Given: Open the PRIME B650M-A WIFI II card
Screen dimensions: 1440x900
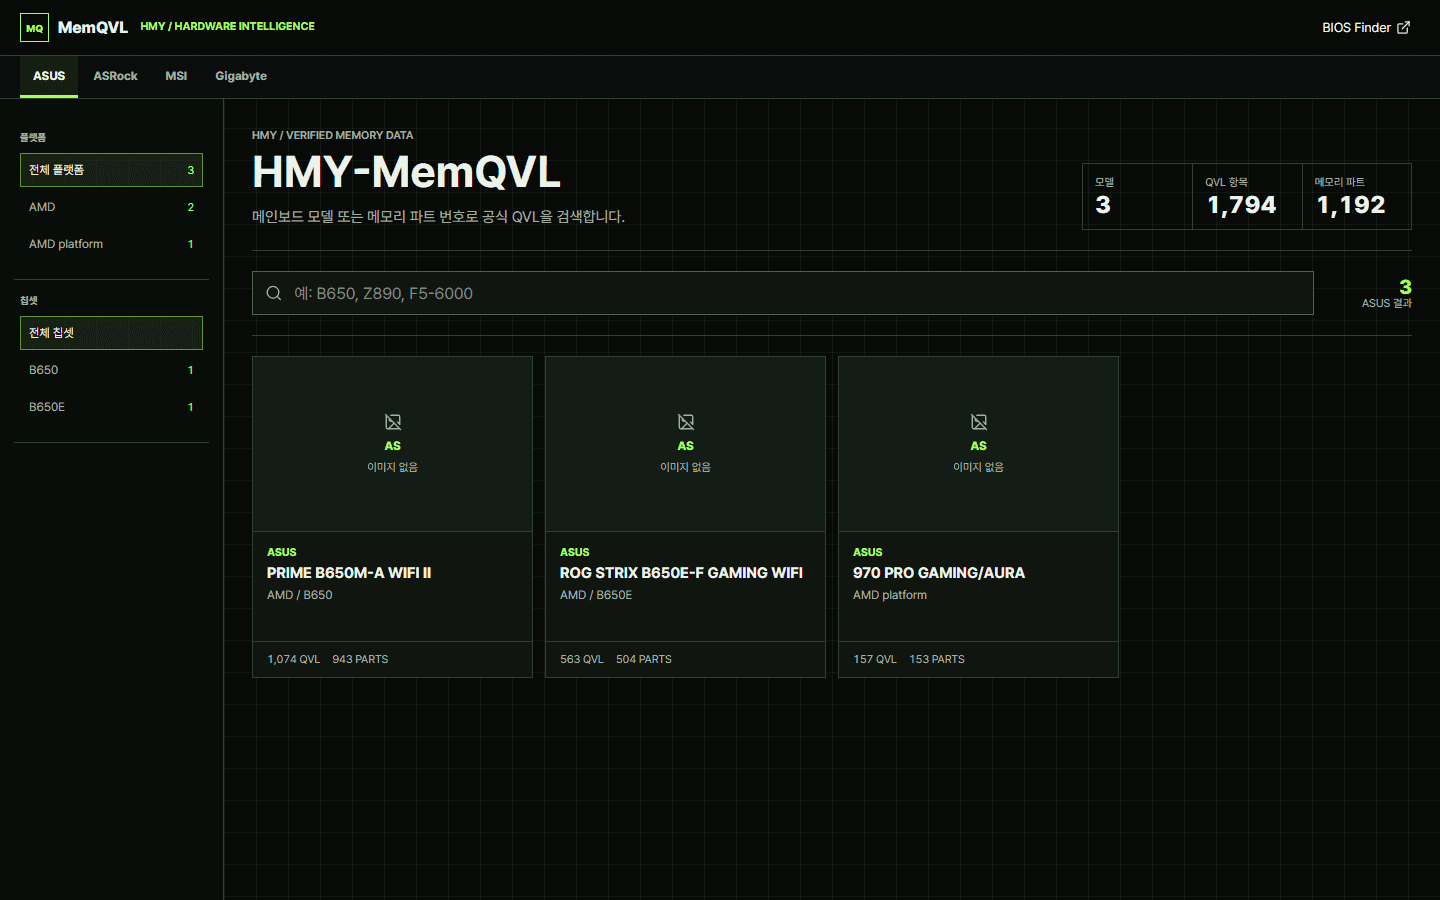Looking at the screenshot, I should click(x=392, y=517).
